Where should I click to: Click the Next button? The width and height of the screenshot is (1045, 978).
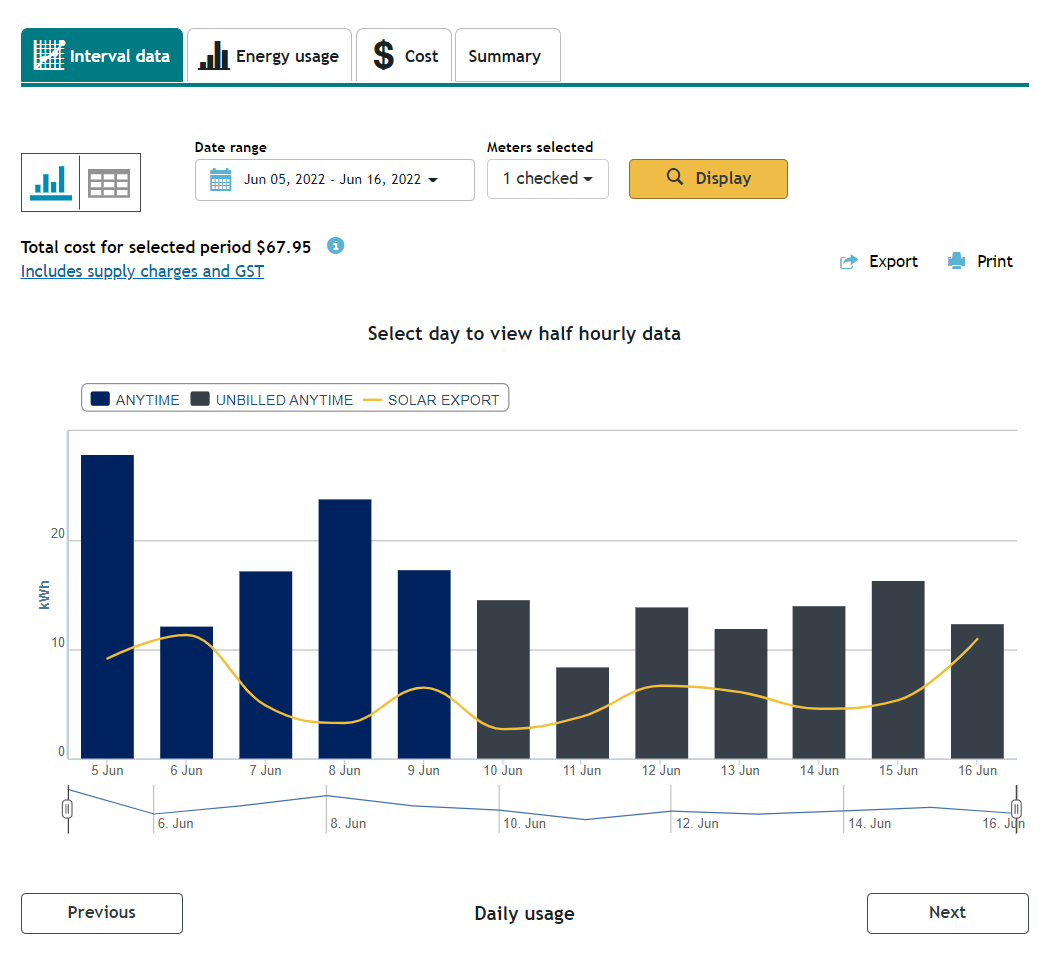coord(948,913)
